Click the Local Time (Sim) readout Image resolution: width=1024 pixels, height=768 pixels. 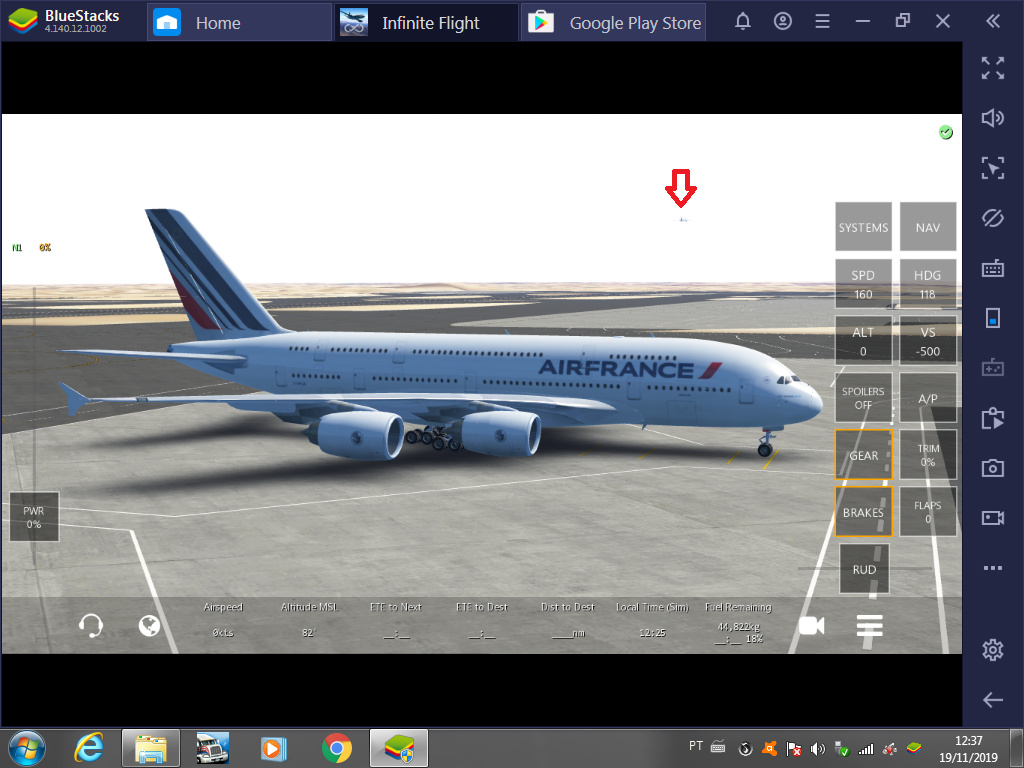pos(652,620)
